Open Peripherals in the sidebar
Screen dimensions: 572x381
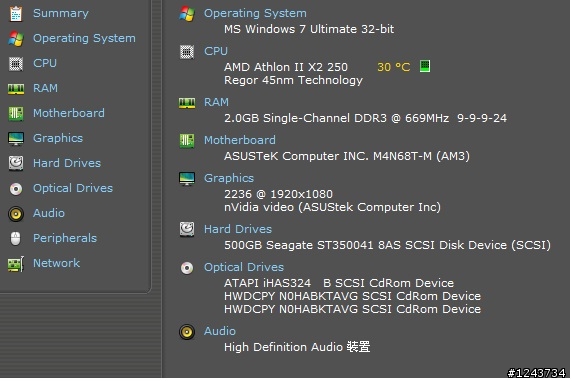(x=65, y=239)
